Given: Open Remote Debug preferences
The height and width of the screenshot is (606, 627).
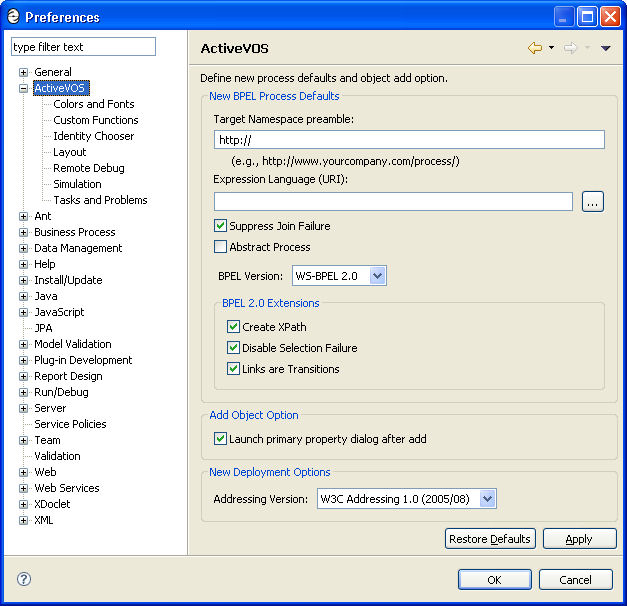Looking at the screenshot, I should [89, 168].
